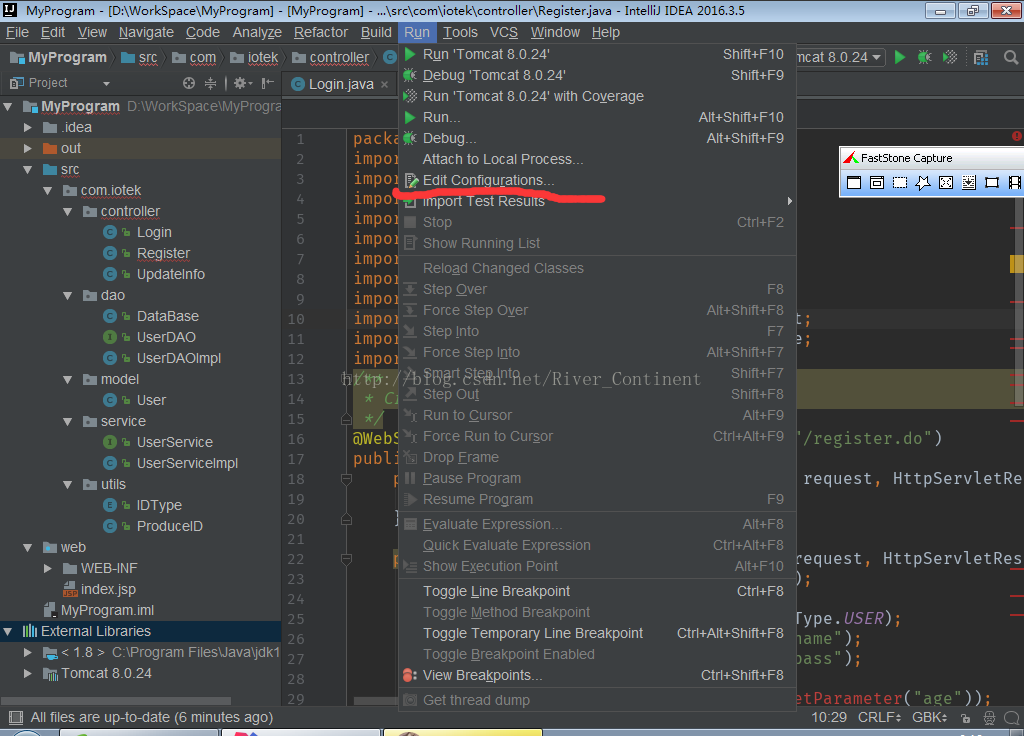Click controller breadcrumb in navigation bar
The width and height of the screenshot is (1024, 736).
(x=331, y=57)
